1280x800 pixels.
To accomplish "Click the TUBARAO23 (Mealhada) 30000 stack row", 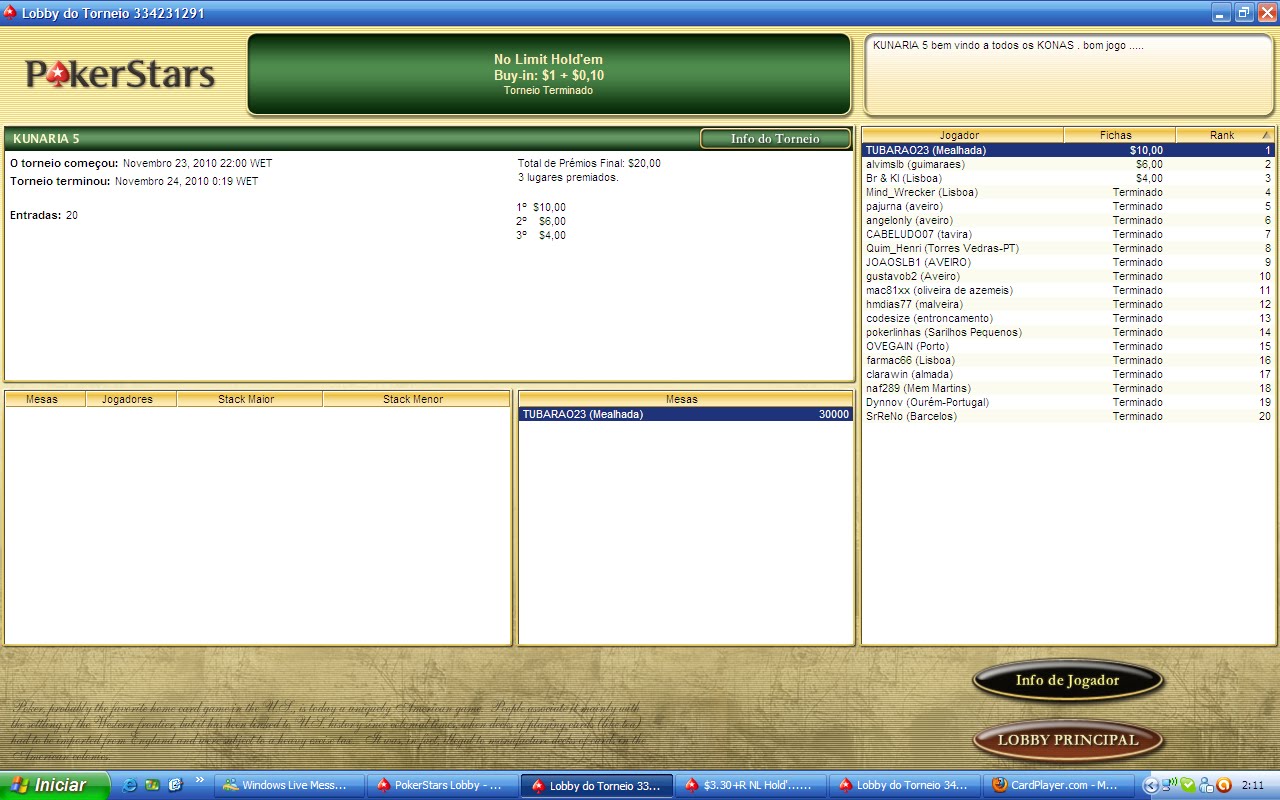I will coord(685,414).
